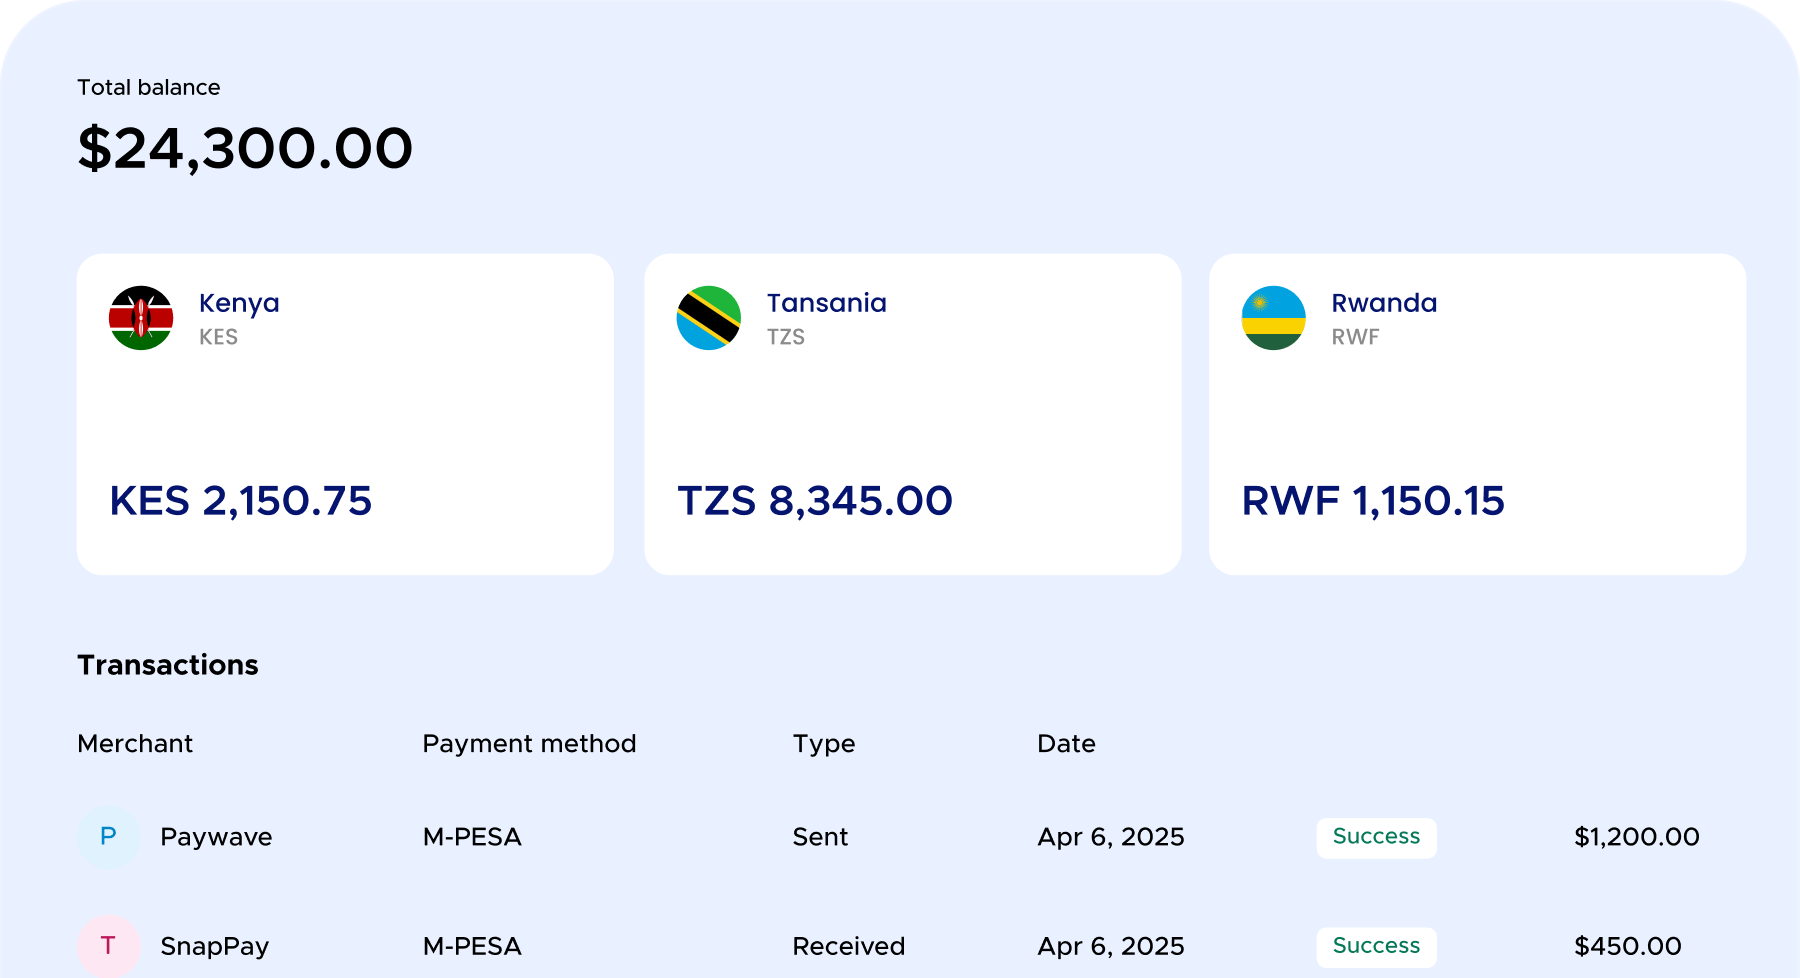Open the Paywave transaction row

point(900,836)
